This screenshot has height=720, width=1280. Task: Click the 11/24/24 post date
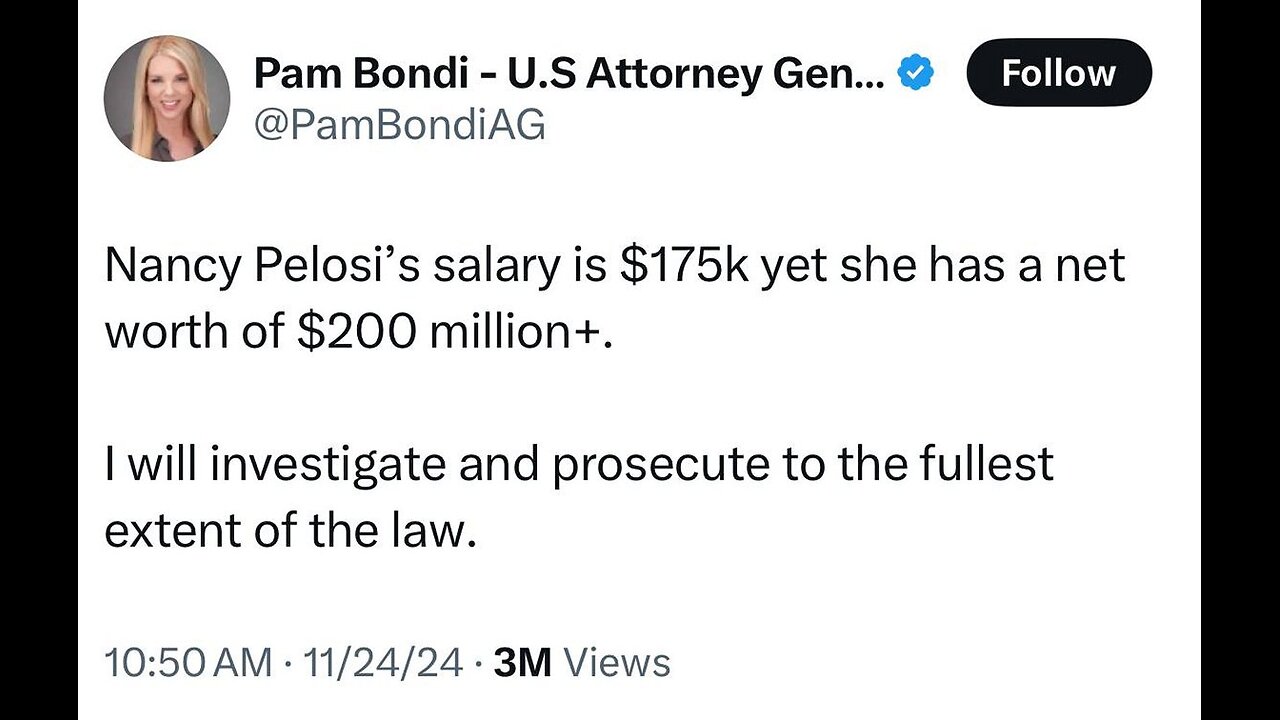click(x=386, y=663)
